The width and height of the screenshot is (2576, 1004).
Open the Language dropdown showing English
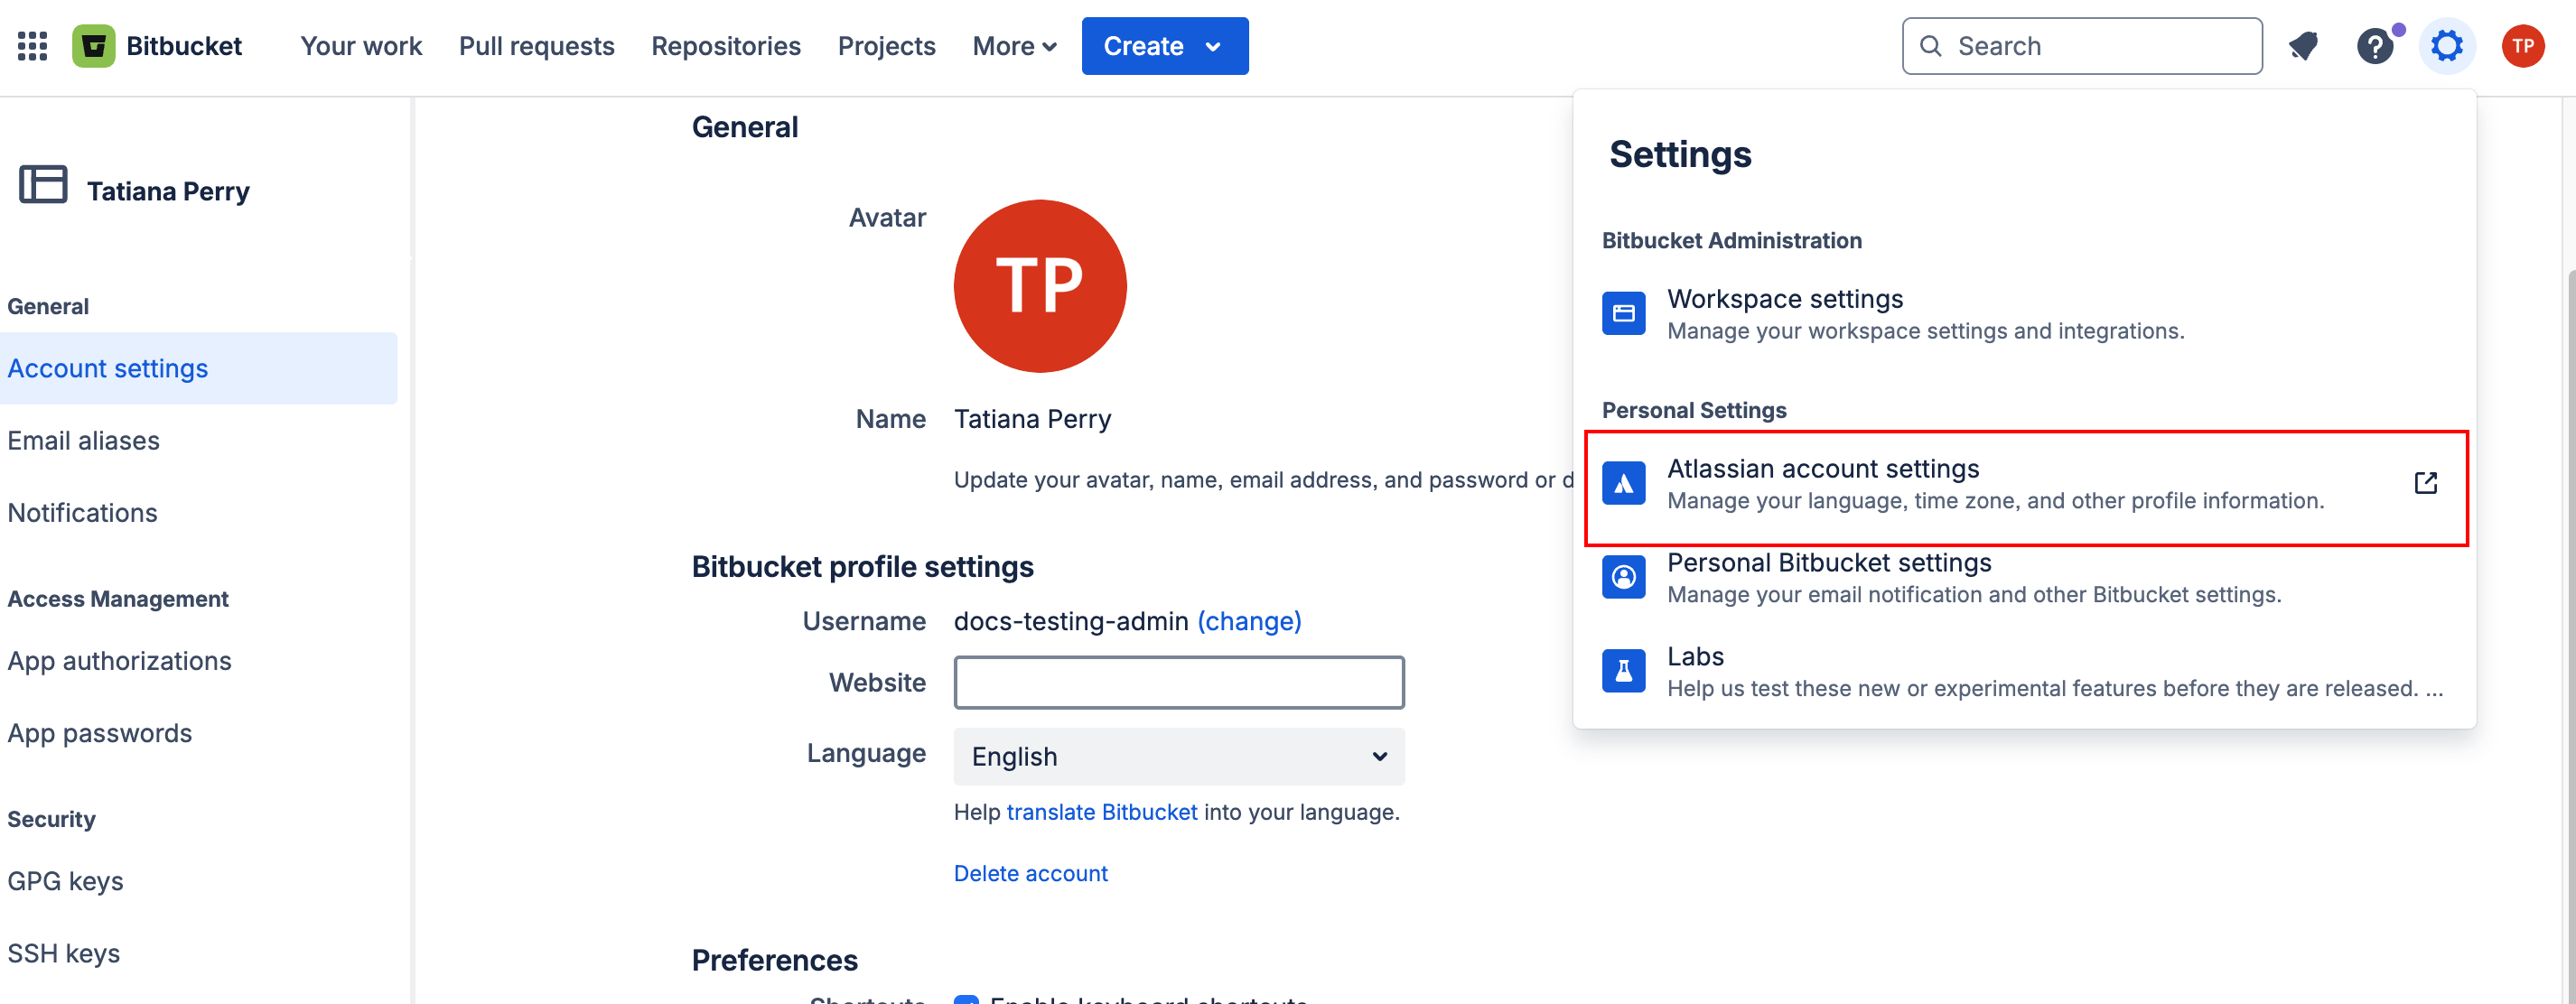tap(1178, 757)
